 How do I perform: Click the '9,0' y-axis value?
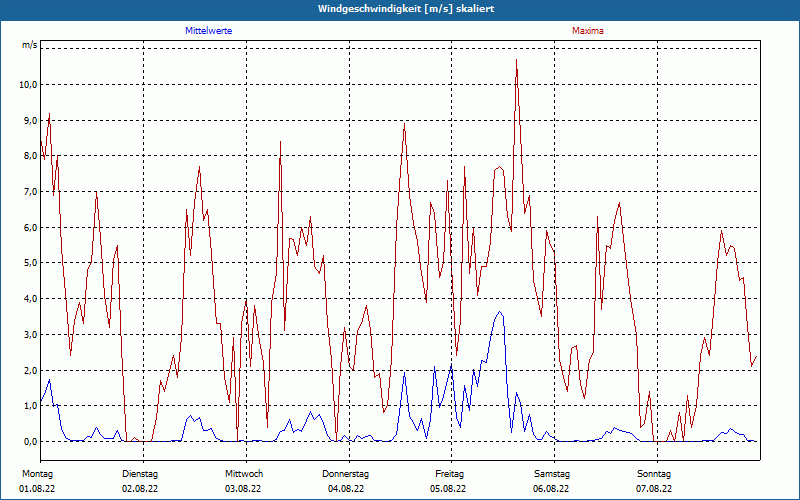(x=31, y=120)
